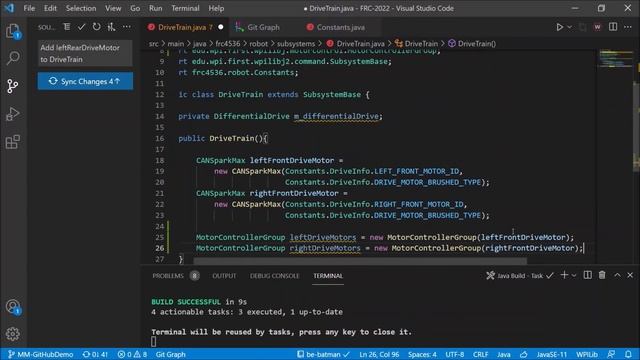Create a new terminal with plus icon
Viewport: 640px width, 360px height.
[x=564, y=276]
